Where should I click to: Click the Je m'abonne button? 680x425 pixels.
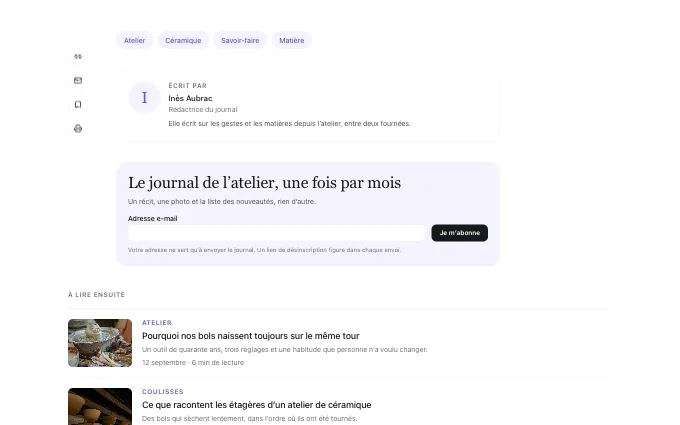[459, 233]
